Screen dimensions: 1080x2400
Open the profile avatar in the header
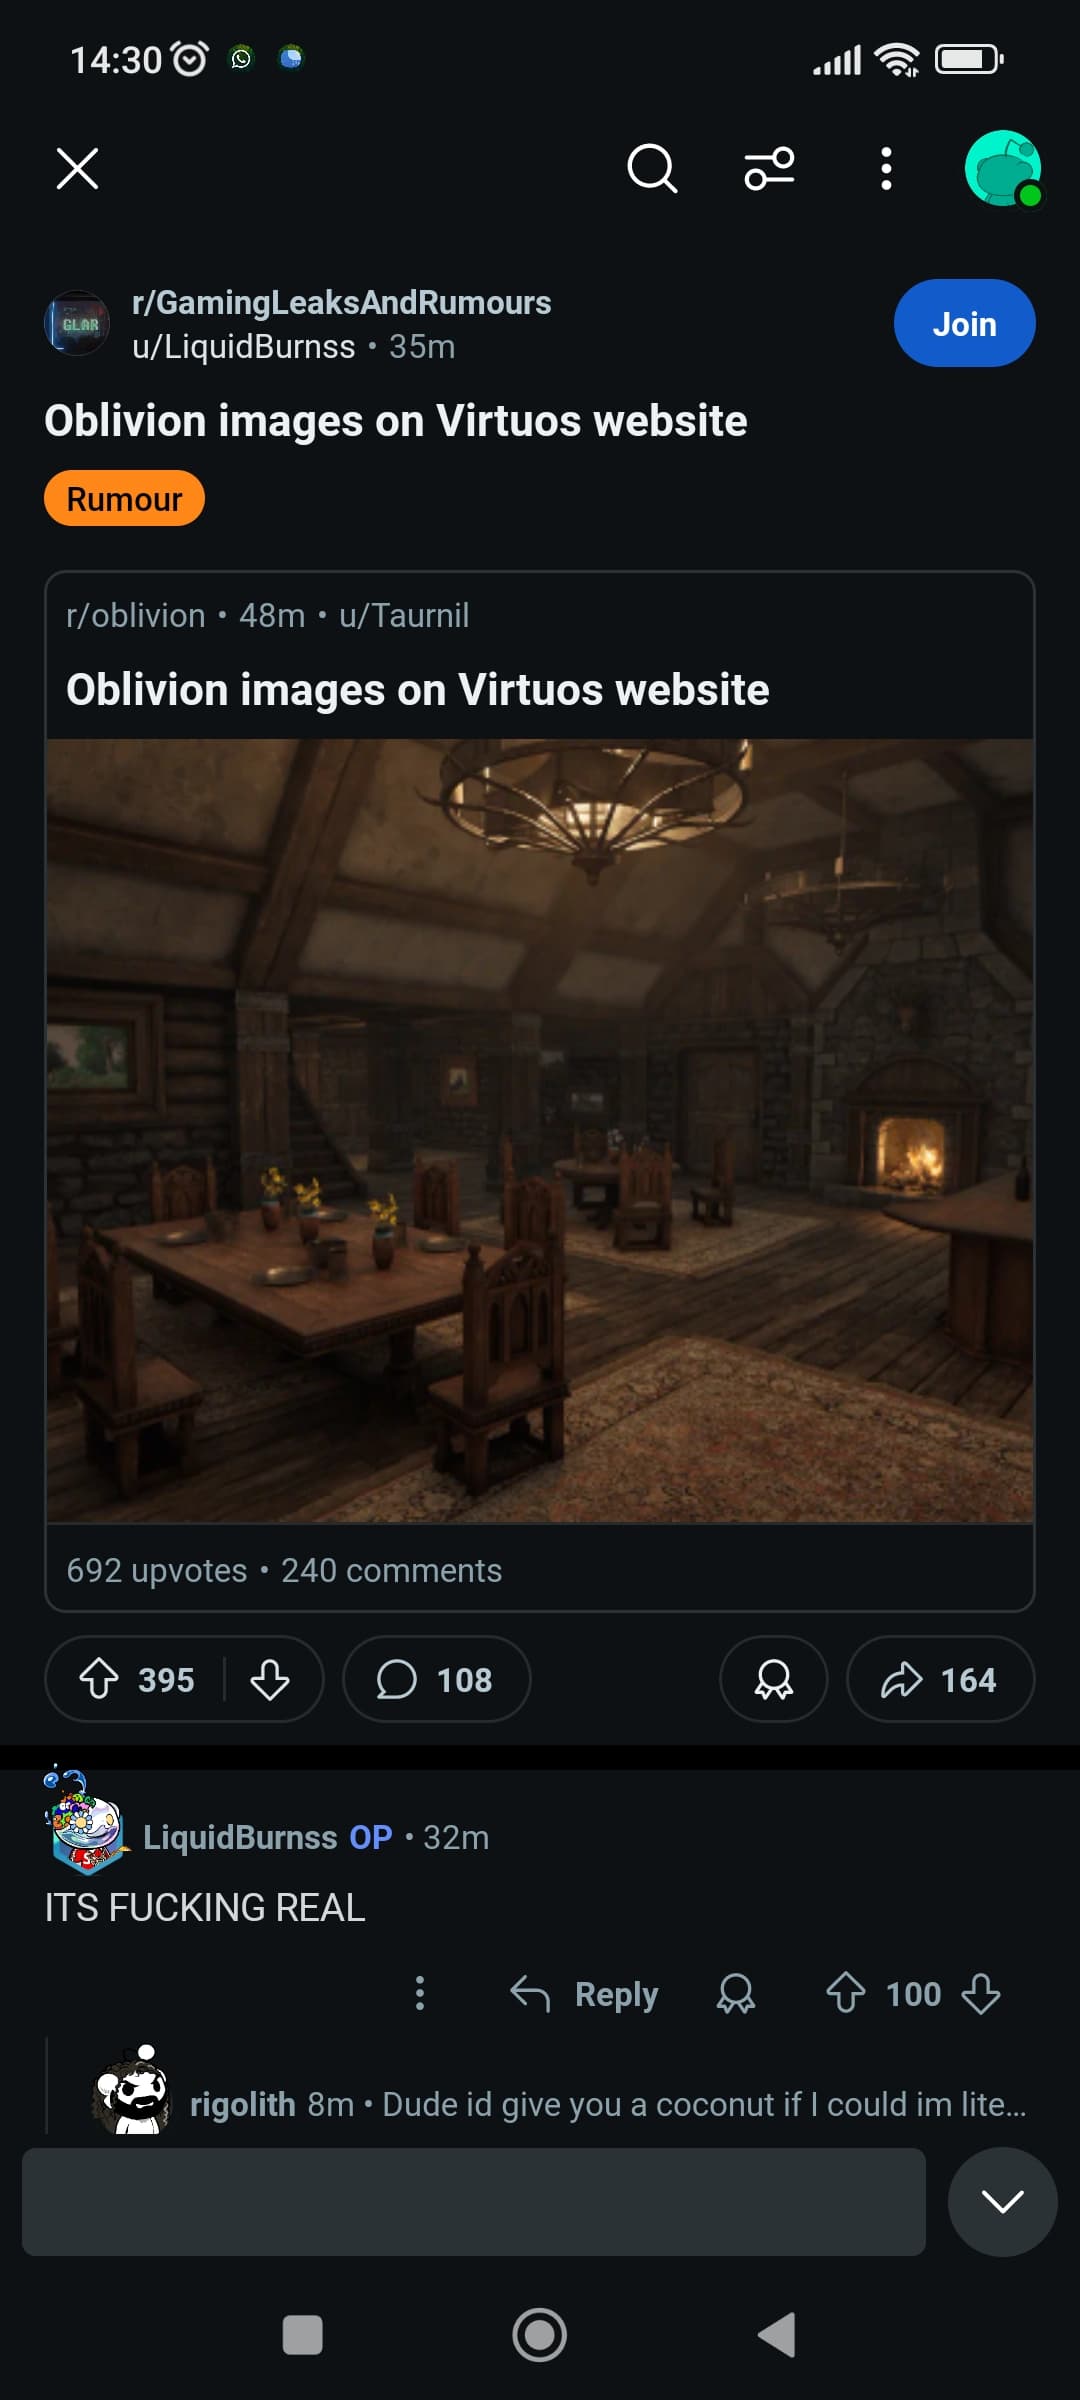pos(1003,168)
